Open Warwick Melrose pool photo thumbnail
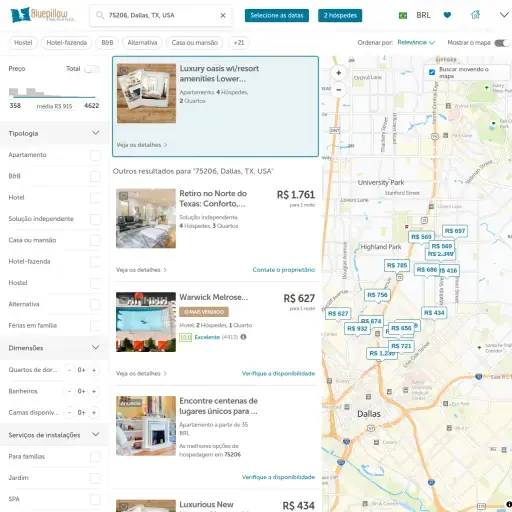The image size is (512, 512). (x=146, y=322)
